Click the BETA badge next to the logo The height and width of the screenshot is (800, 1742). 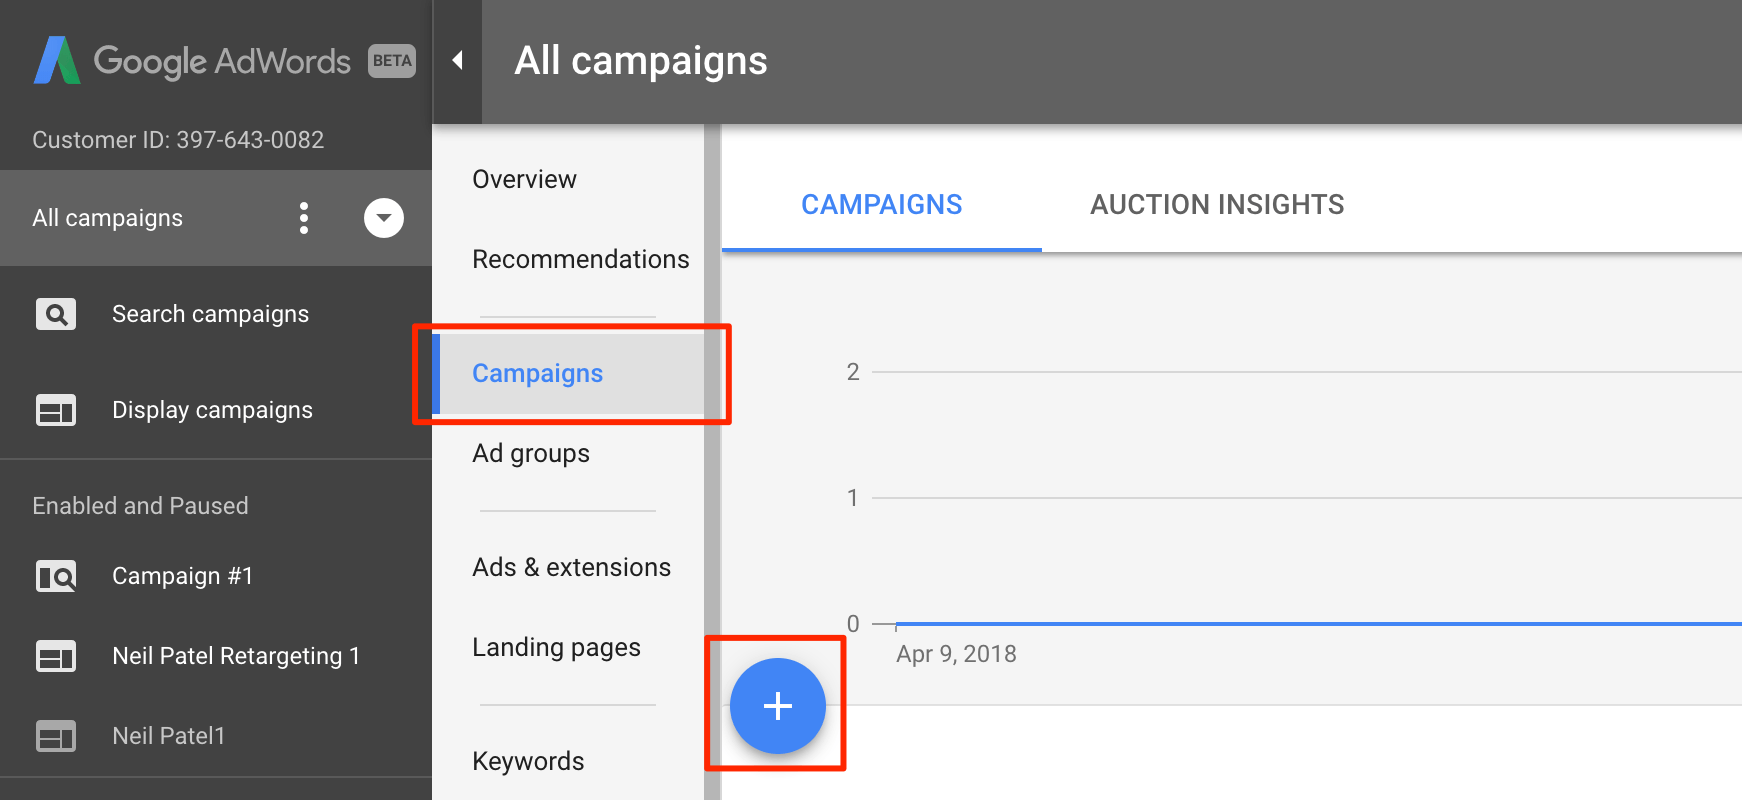pos(391,61)
